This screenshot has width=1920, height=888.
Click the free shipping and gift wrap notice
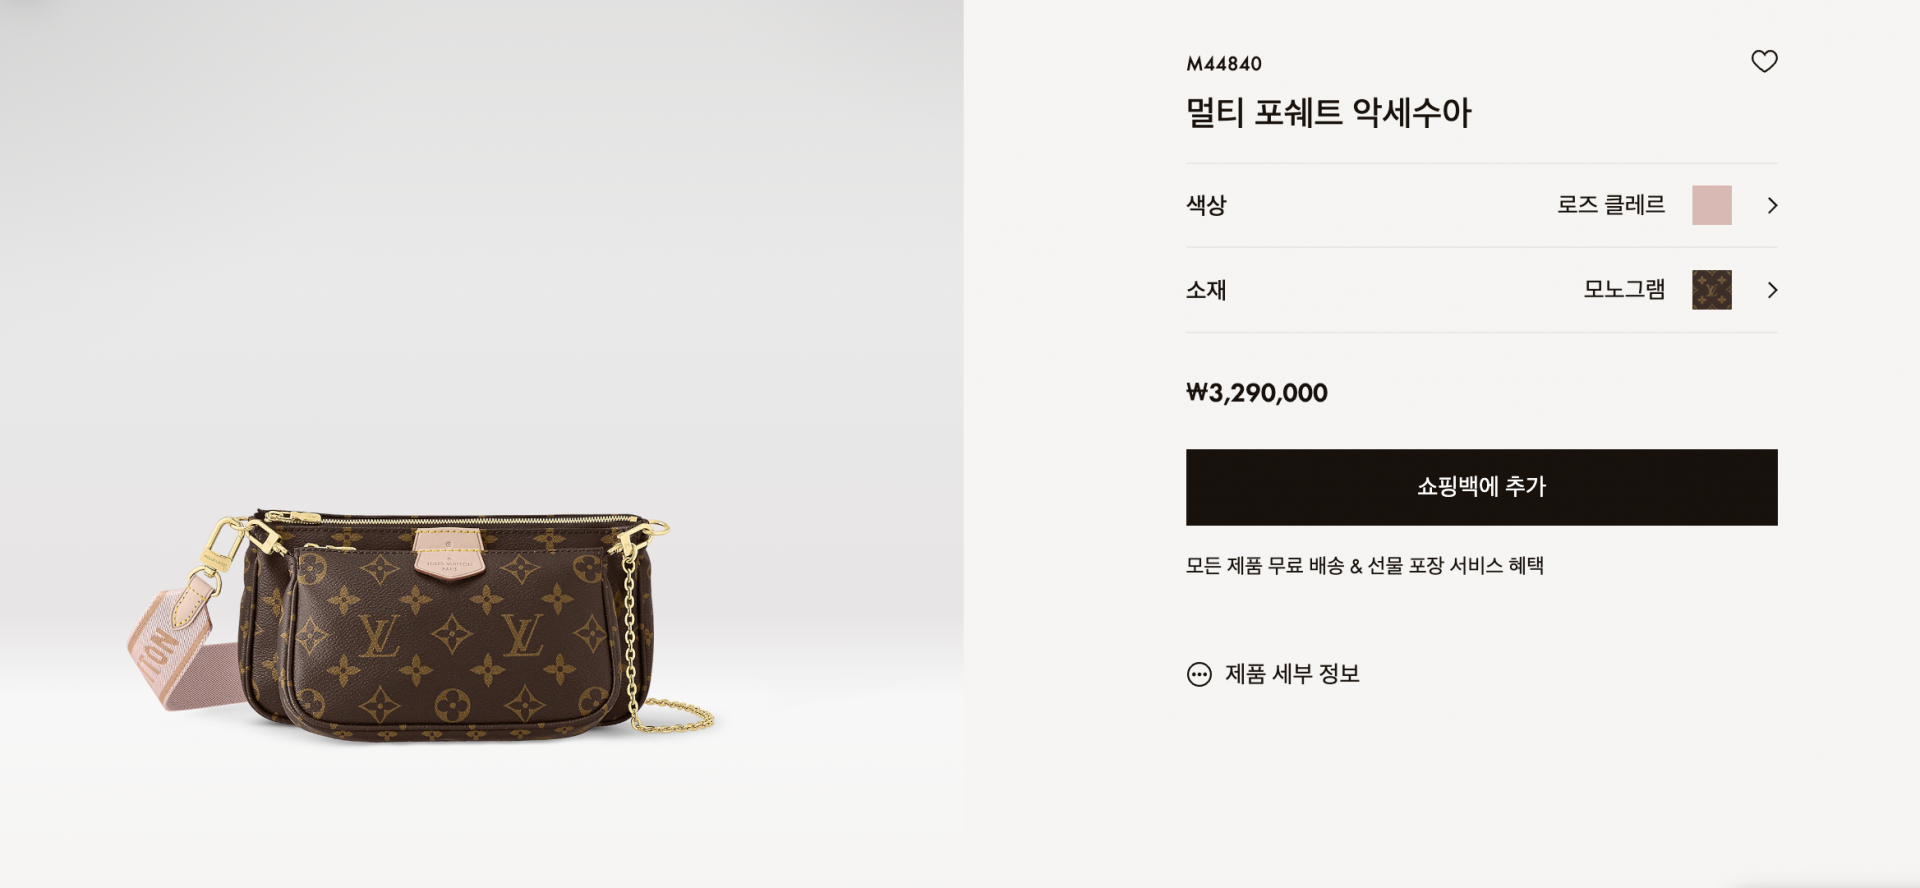pos(1365,566)
